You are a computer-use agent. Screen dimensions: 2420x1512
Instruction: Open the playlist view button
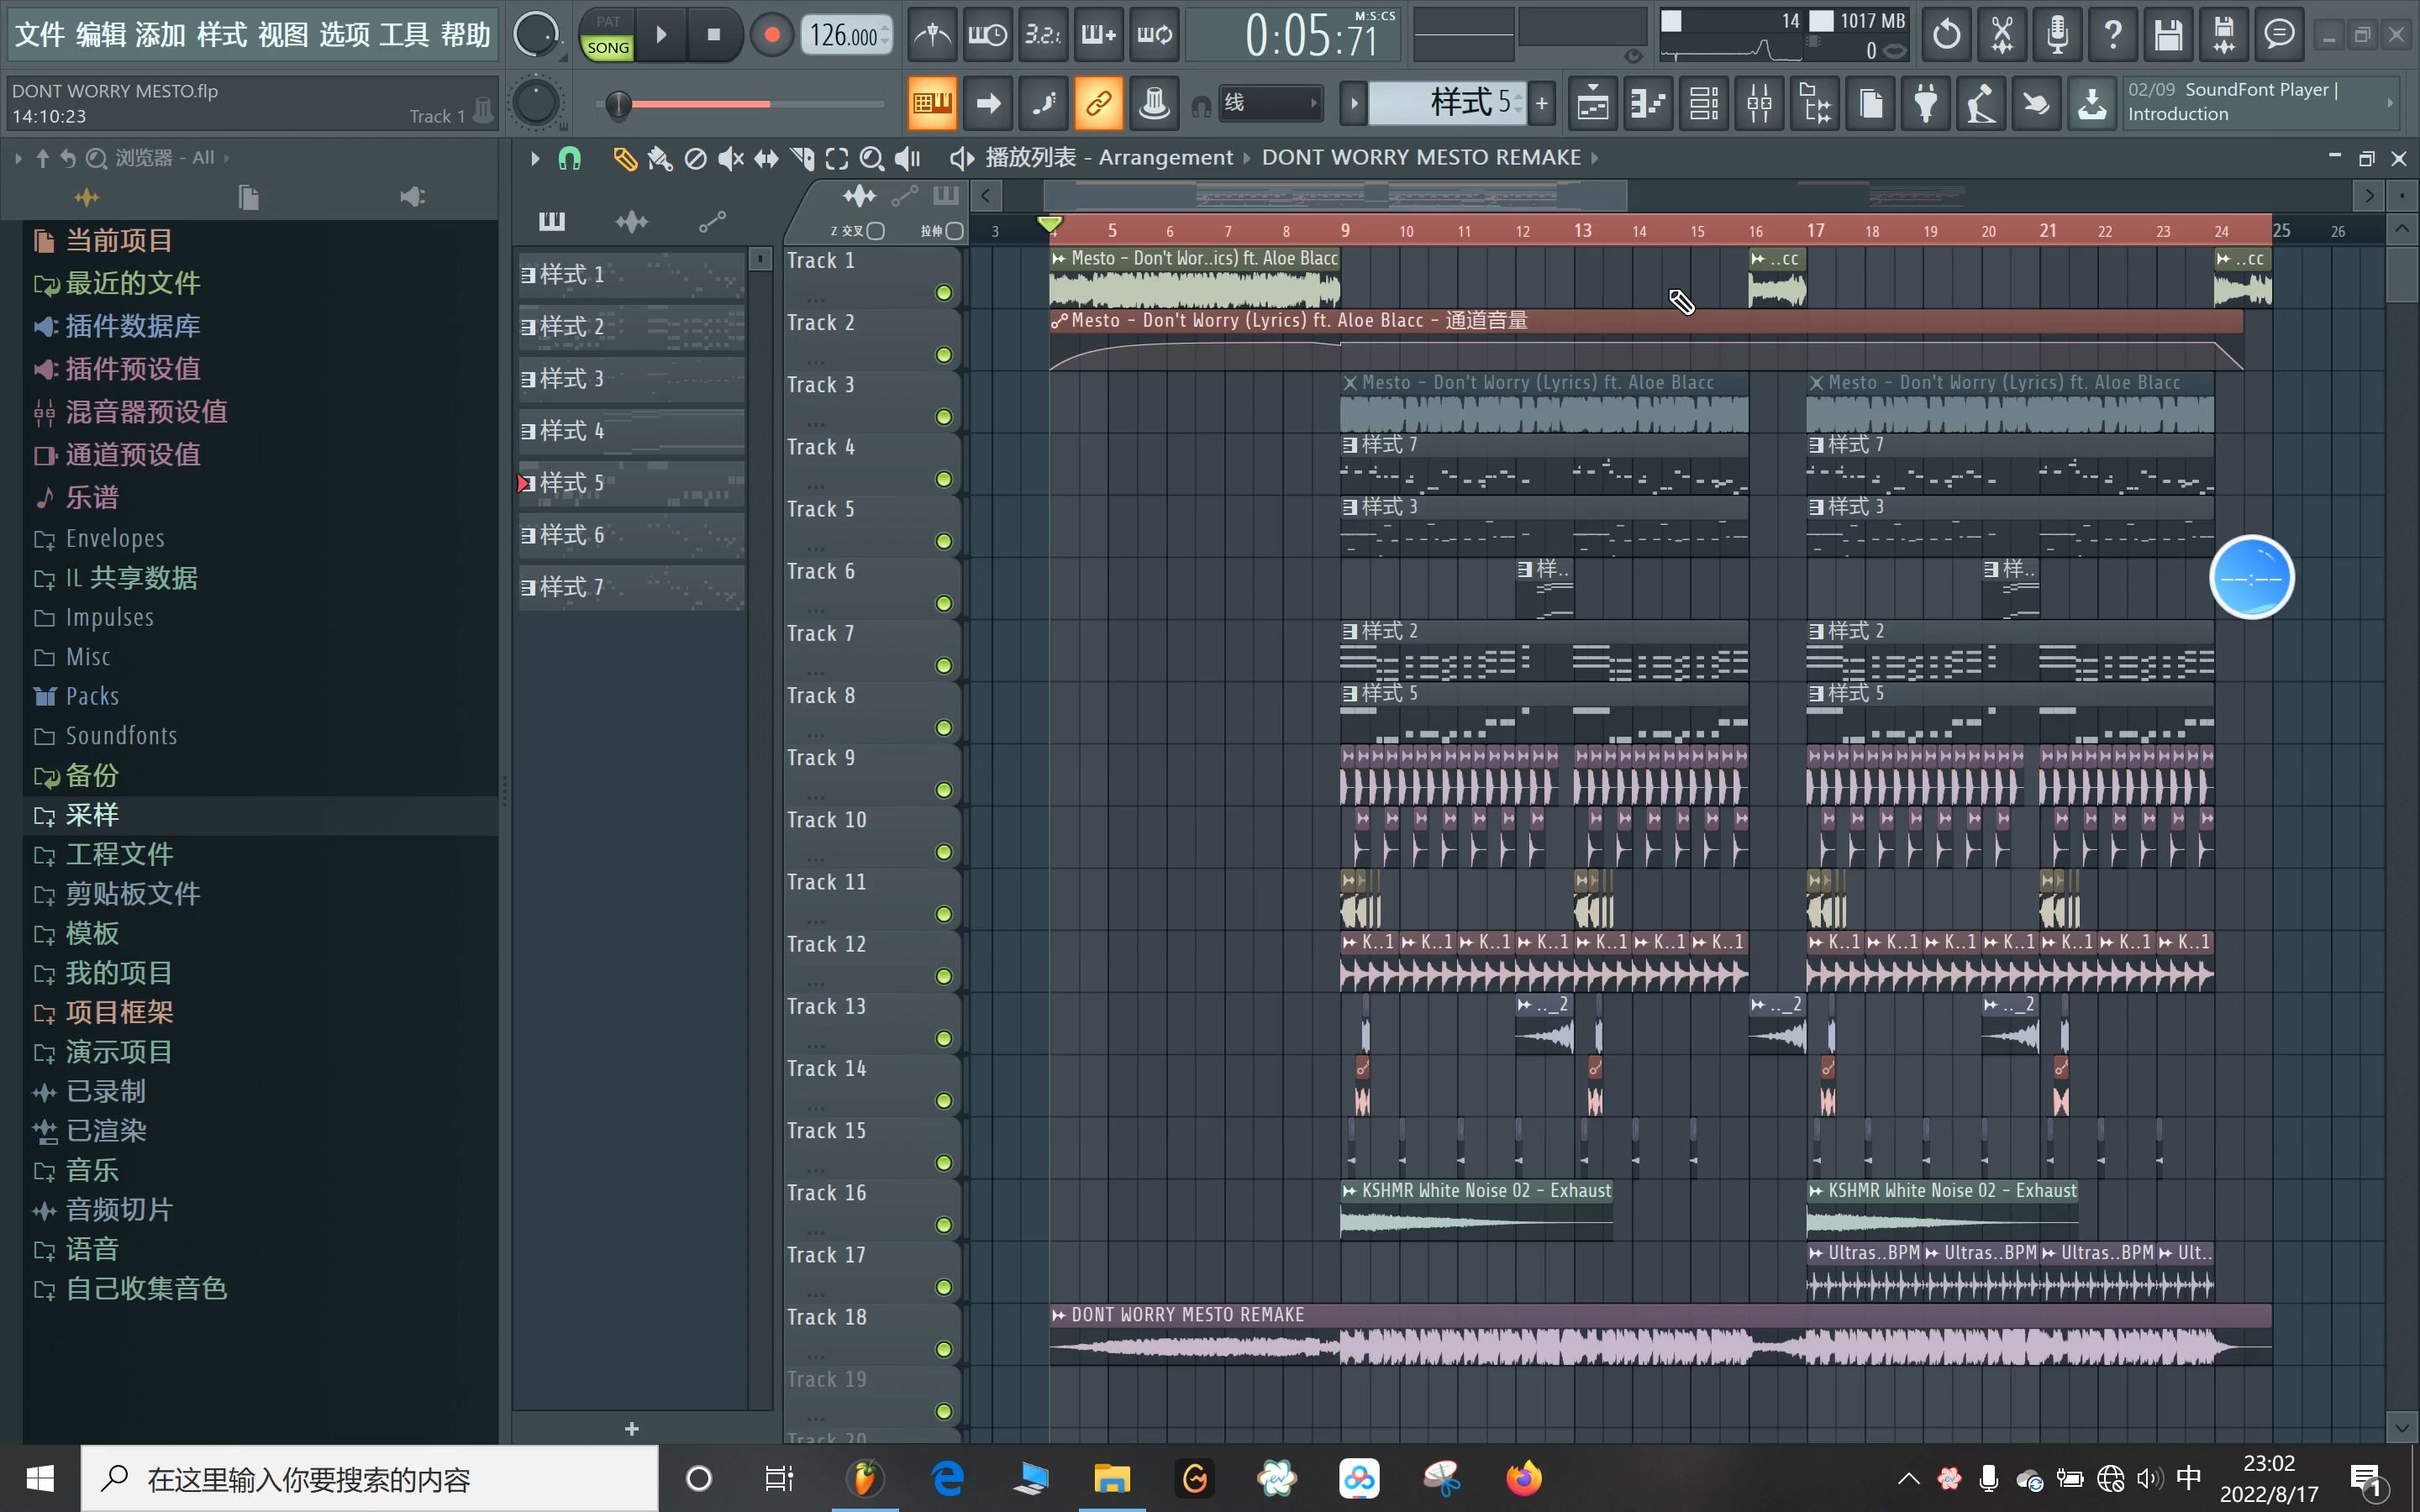pyautogui.click(x=1593, y=103)
